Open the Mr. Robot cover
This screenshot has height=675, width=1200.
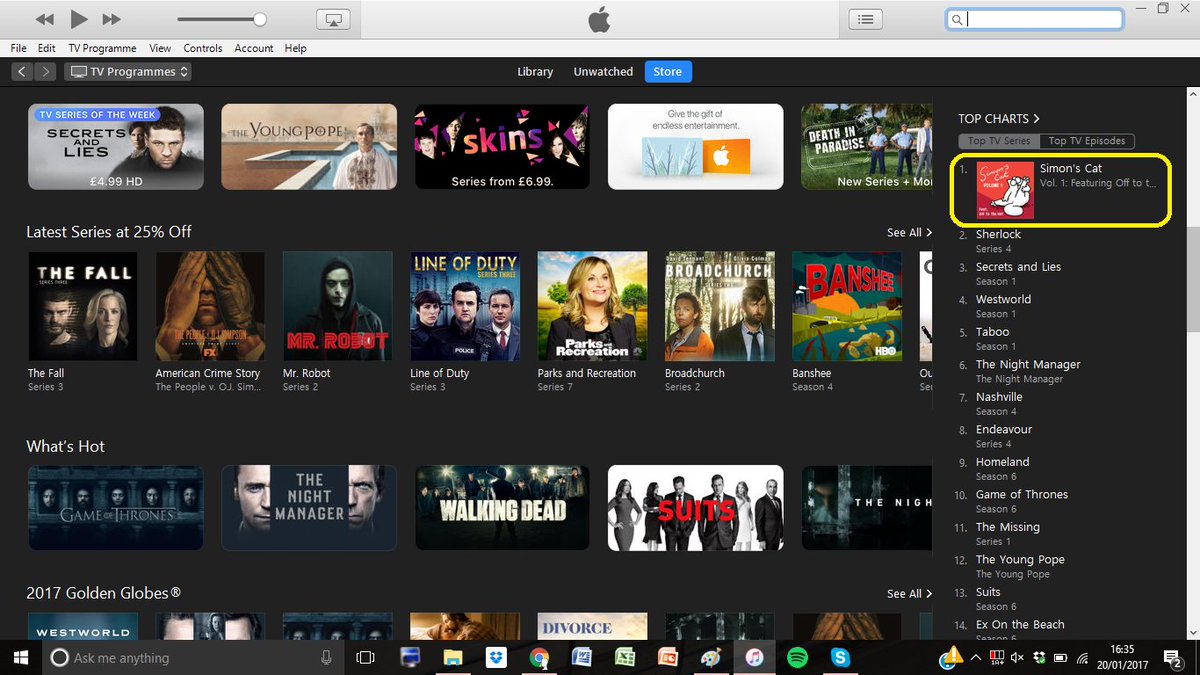pyautogui.click(x=338, y=306)
